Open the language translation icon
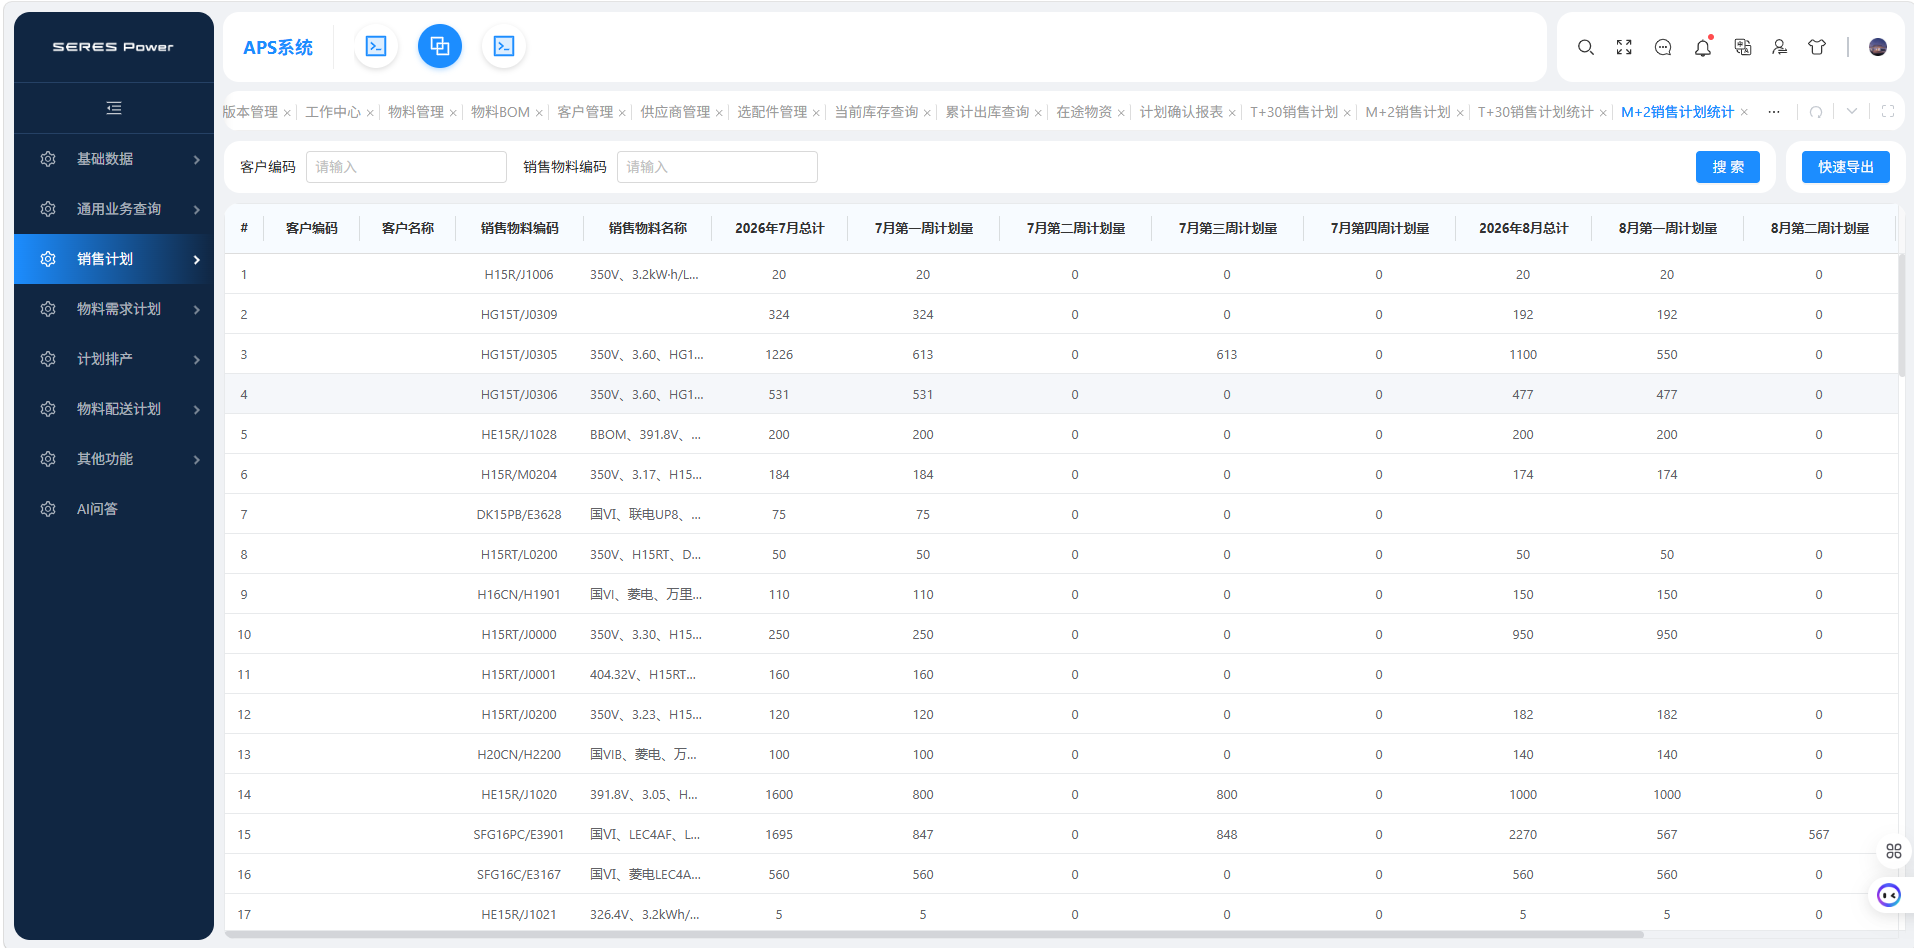 (x=1742, y=47)
